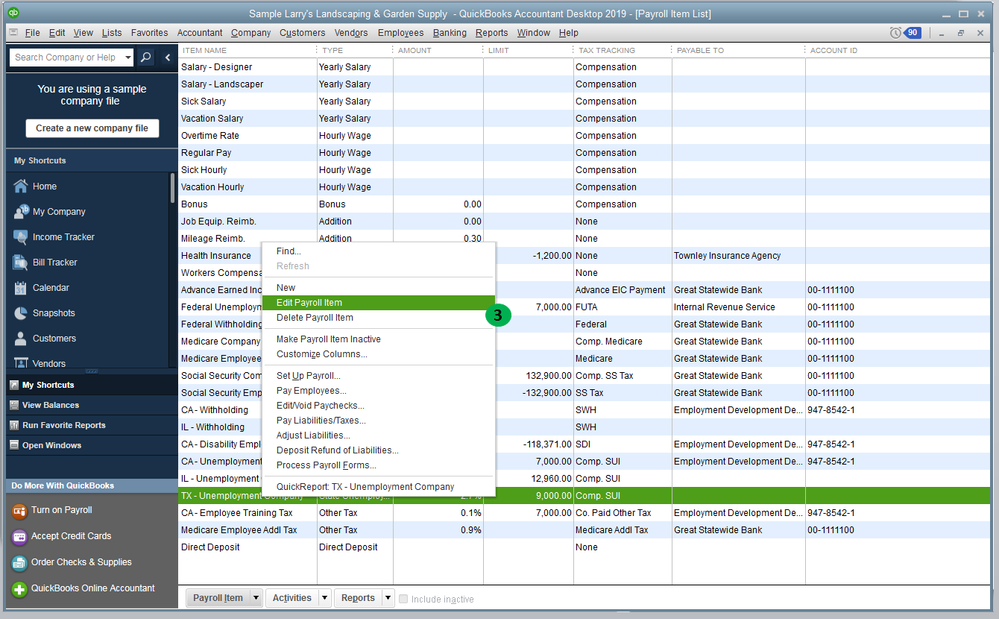Open the Reports dropdown at bottom
The height and width of the screenshot is (619, 999).
pyautogui.click(x=388, y=598)
